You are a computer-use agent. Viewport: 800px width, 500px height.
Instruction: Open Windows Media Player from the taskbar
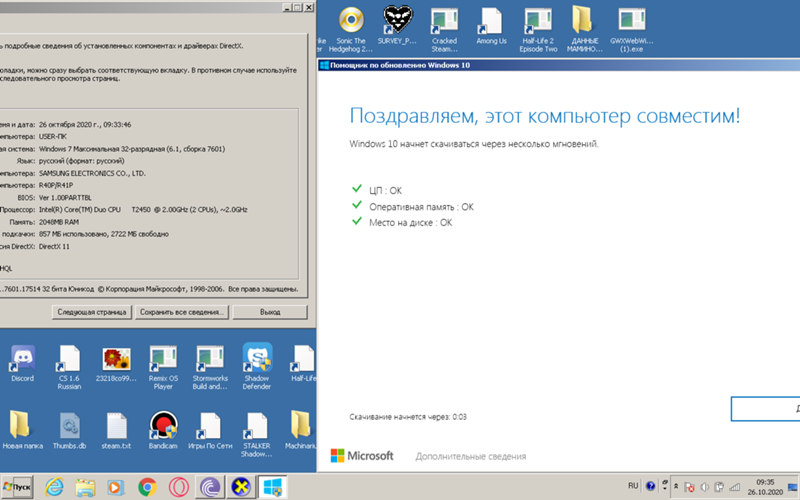[115, 487]
